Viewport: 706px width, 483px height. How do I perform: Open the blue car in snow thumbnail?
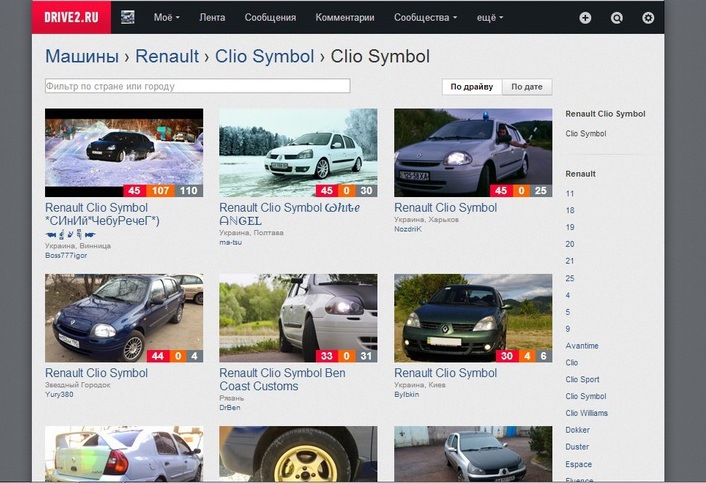(124, 153)
